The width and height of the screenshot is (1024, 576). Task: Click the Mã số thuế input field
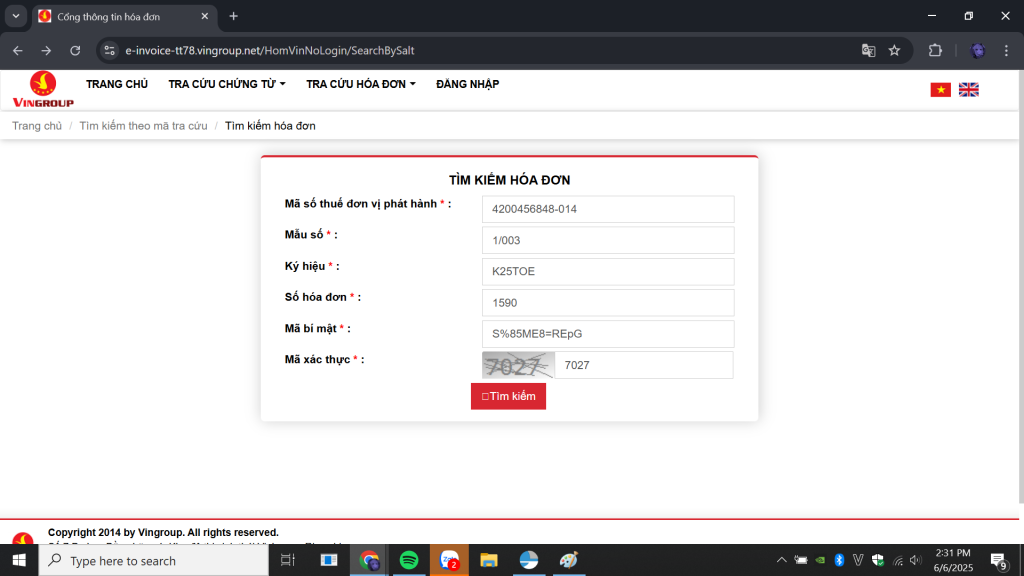tap(608, 209)
